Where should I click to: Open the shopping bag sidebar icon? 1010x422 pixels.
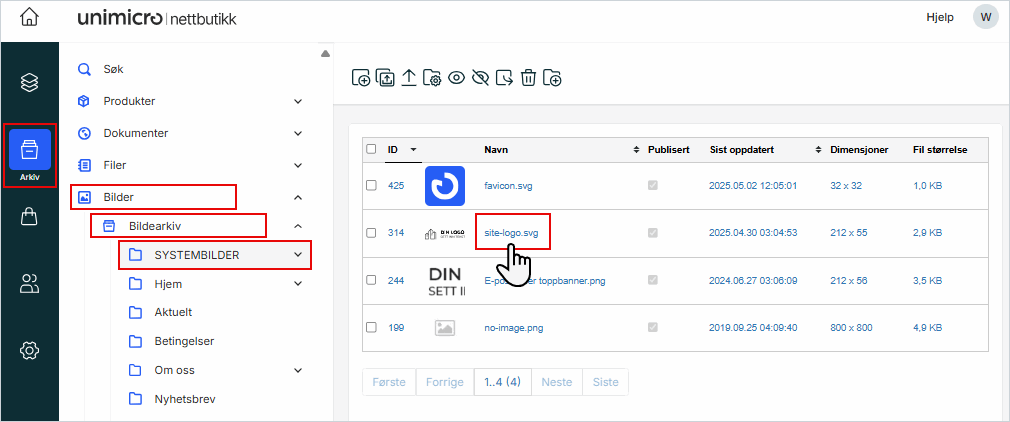[x=30, y=217]
